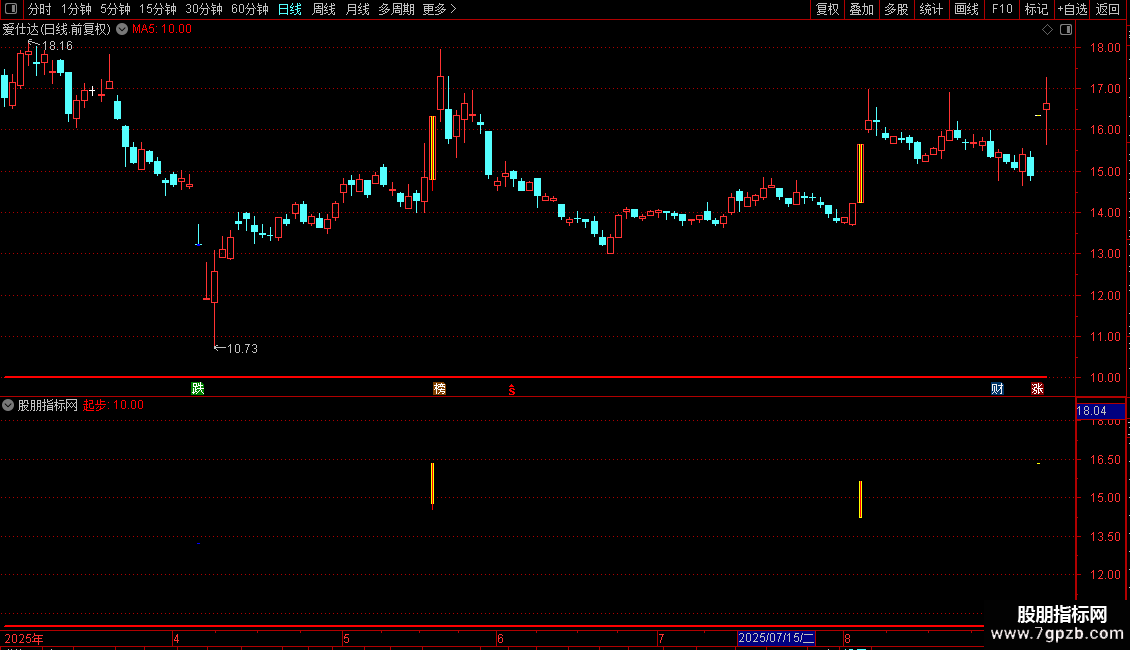
Task: Switch to 月线 monthly chart
Action: pyautogui.click(x=357, y=9)
